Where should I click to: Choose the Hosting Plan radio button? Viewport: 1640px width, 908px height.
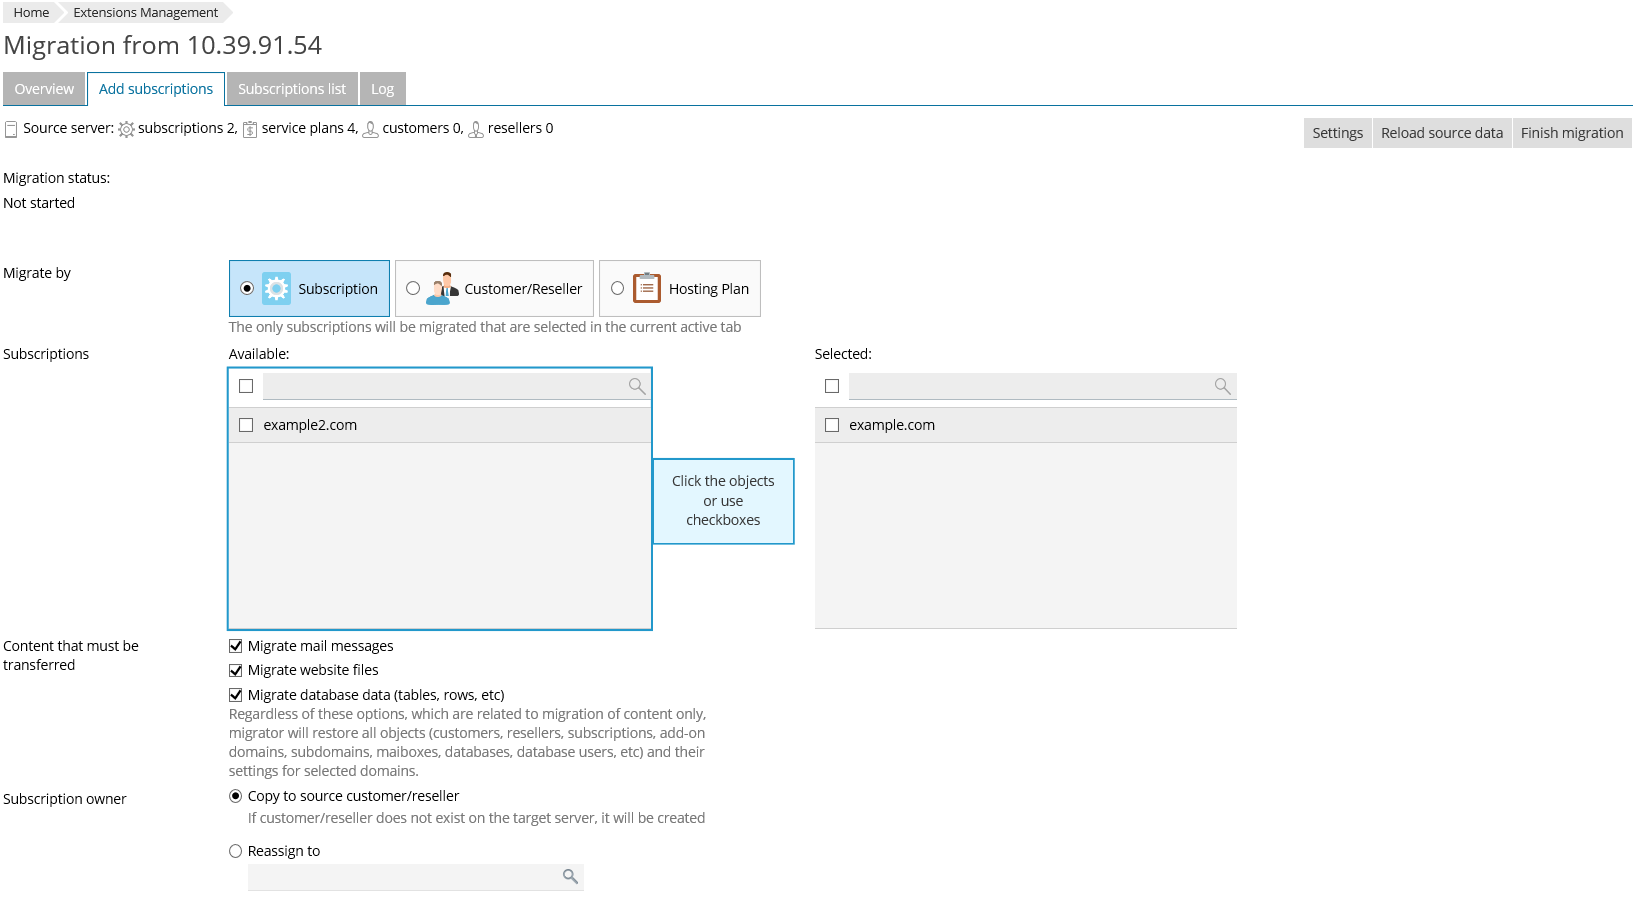pyautogui.click(x=618, y=289)
